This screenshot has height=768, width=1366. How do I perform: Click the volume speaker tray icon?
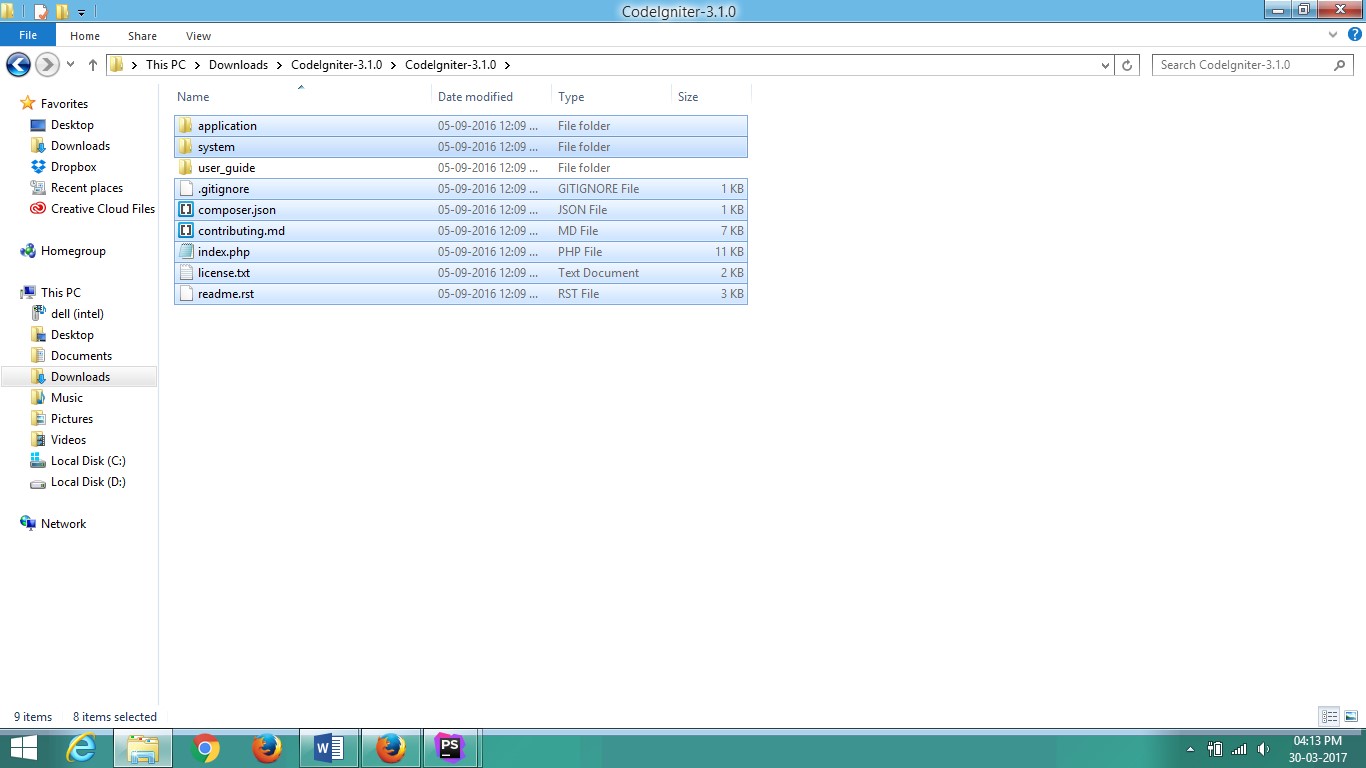pos(1264,748)
